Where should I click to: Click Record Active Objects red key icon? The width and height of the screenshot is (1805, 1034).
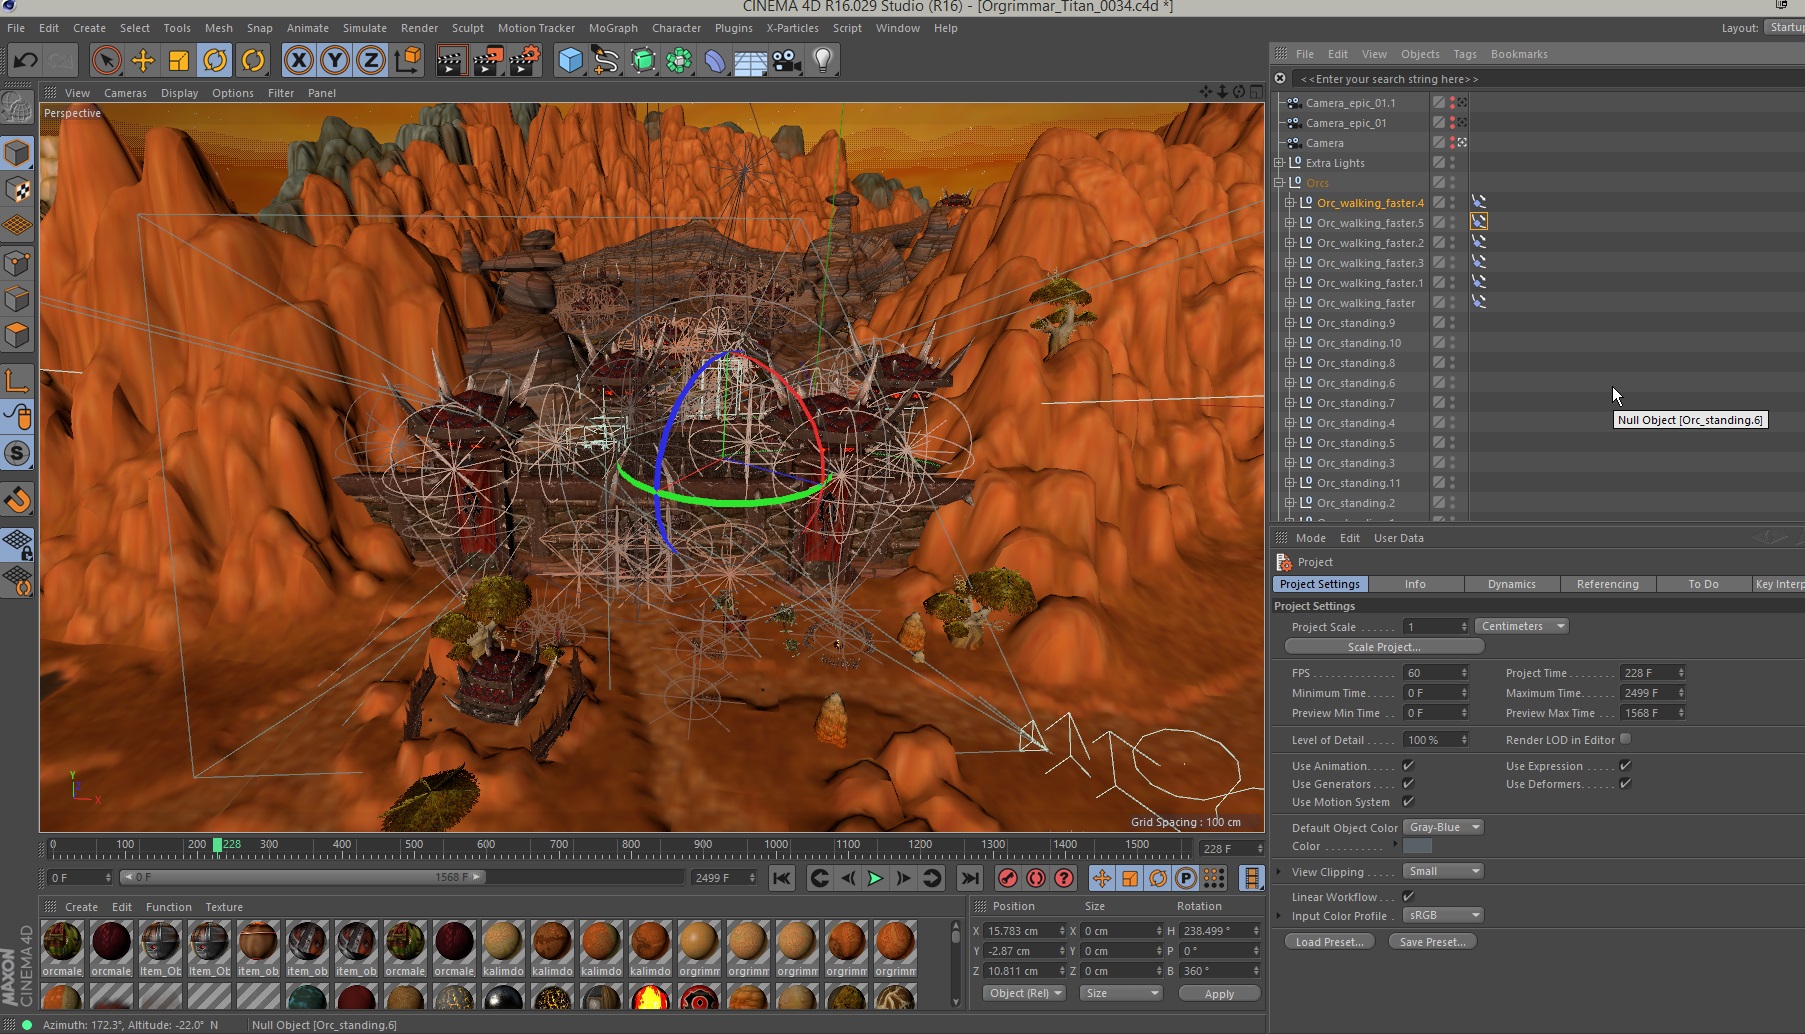1008,878
